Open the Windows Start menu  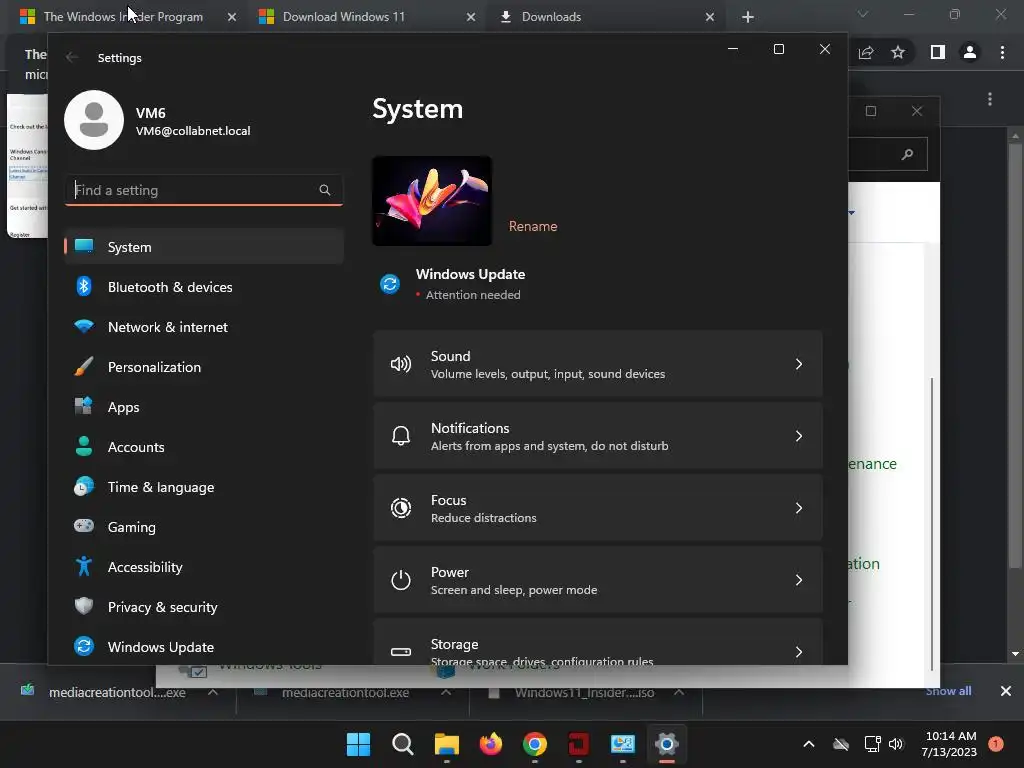358,744
